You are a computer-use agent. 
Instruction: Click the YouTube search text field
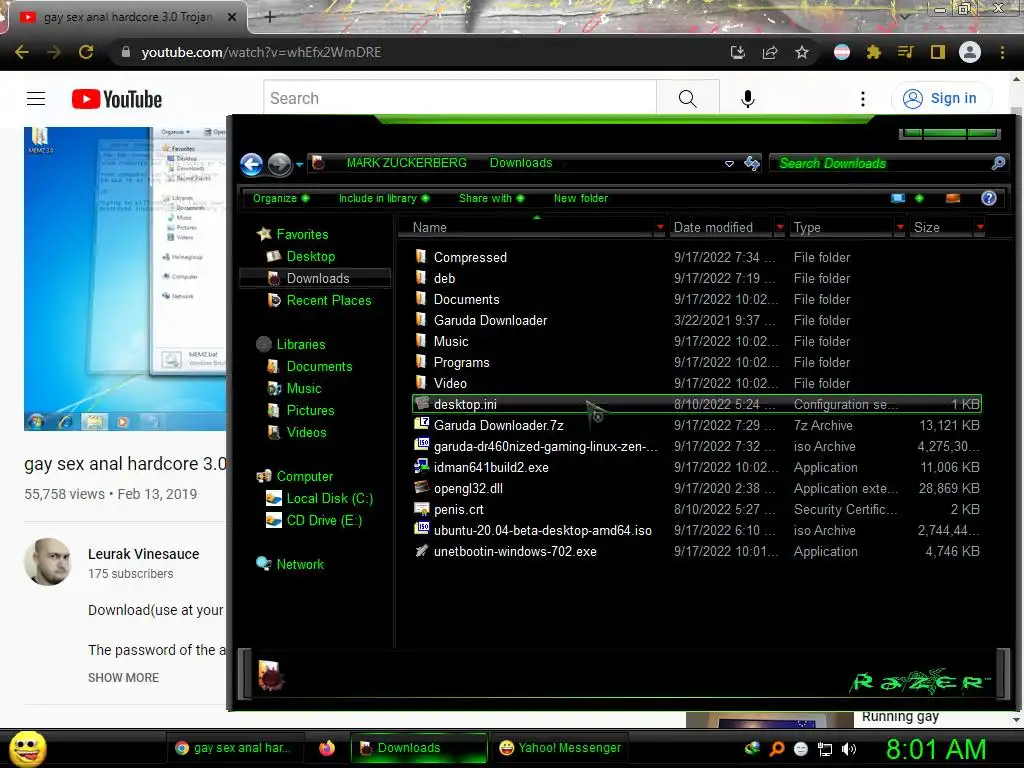pos(460,99)
